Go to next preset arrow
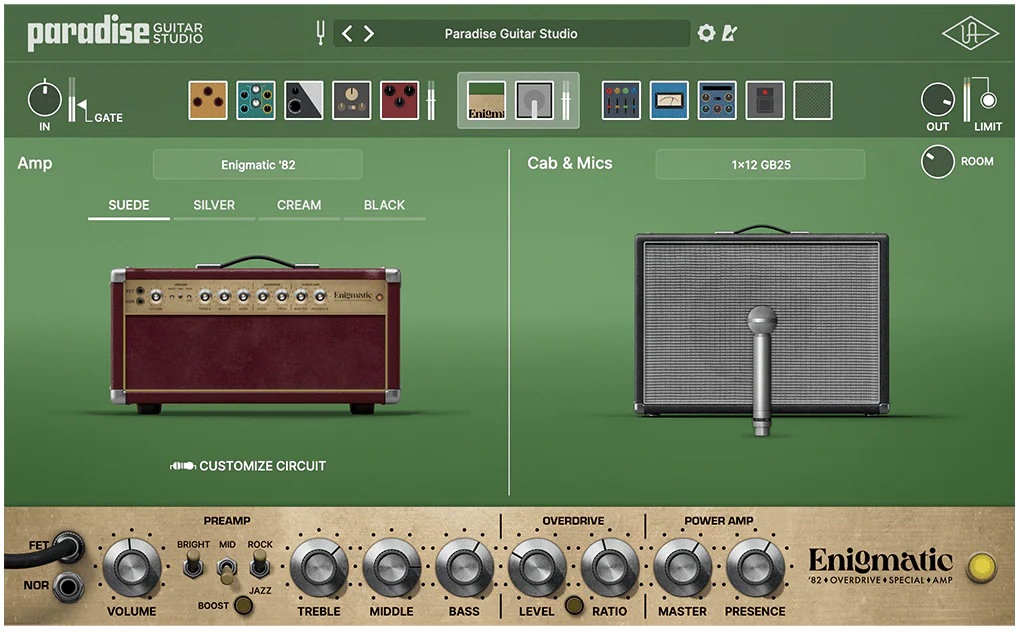The width and height of the screenshot is (1016, 632). [369, 33]
